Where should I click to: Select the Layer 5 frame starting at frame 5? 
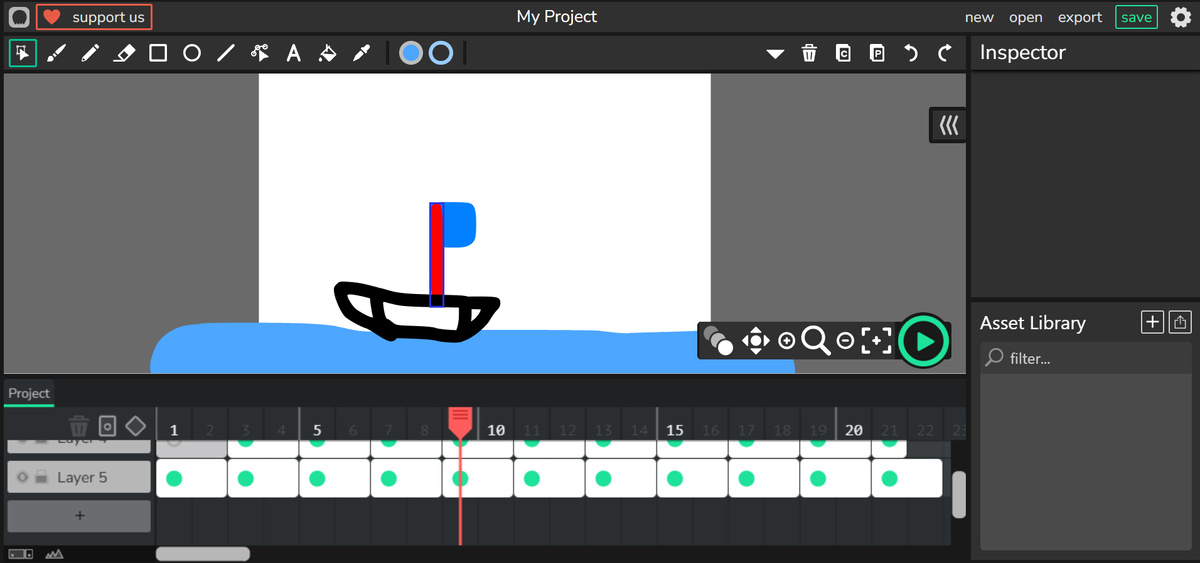[335, 478]
